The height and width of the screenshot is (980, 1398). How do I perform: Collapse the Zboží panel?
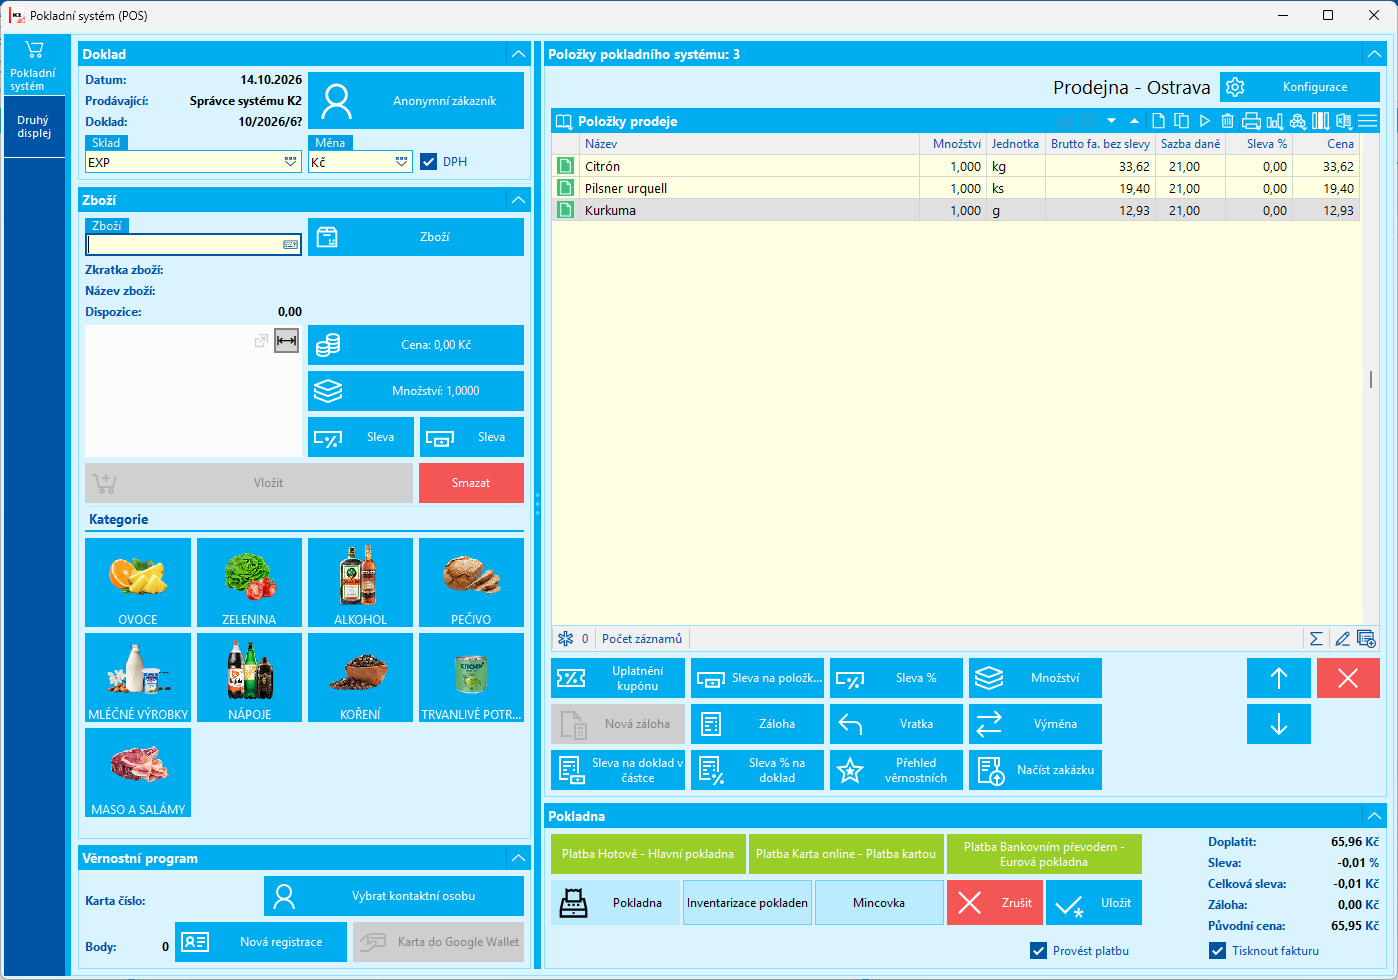coord(518,200)
